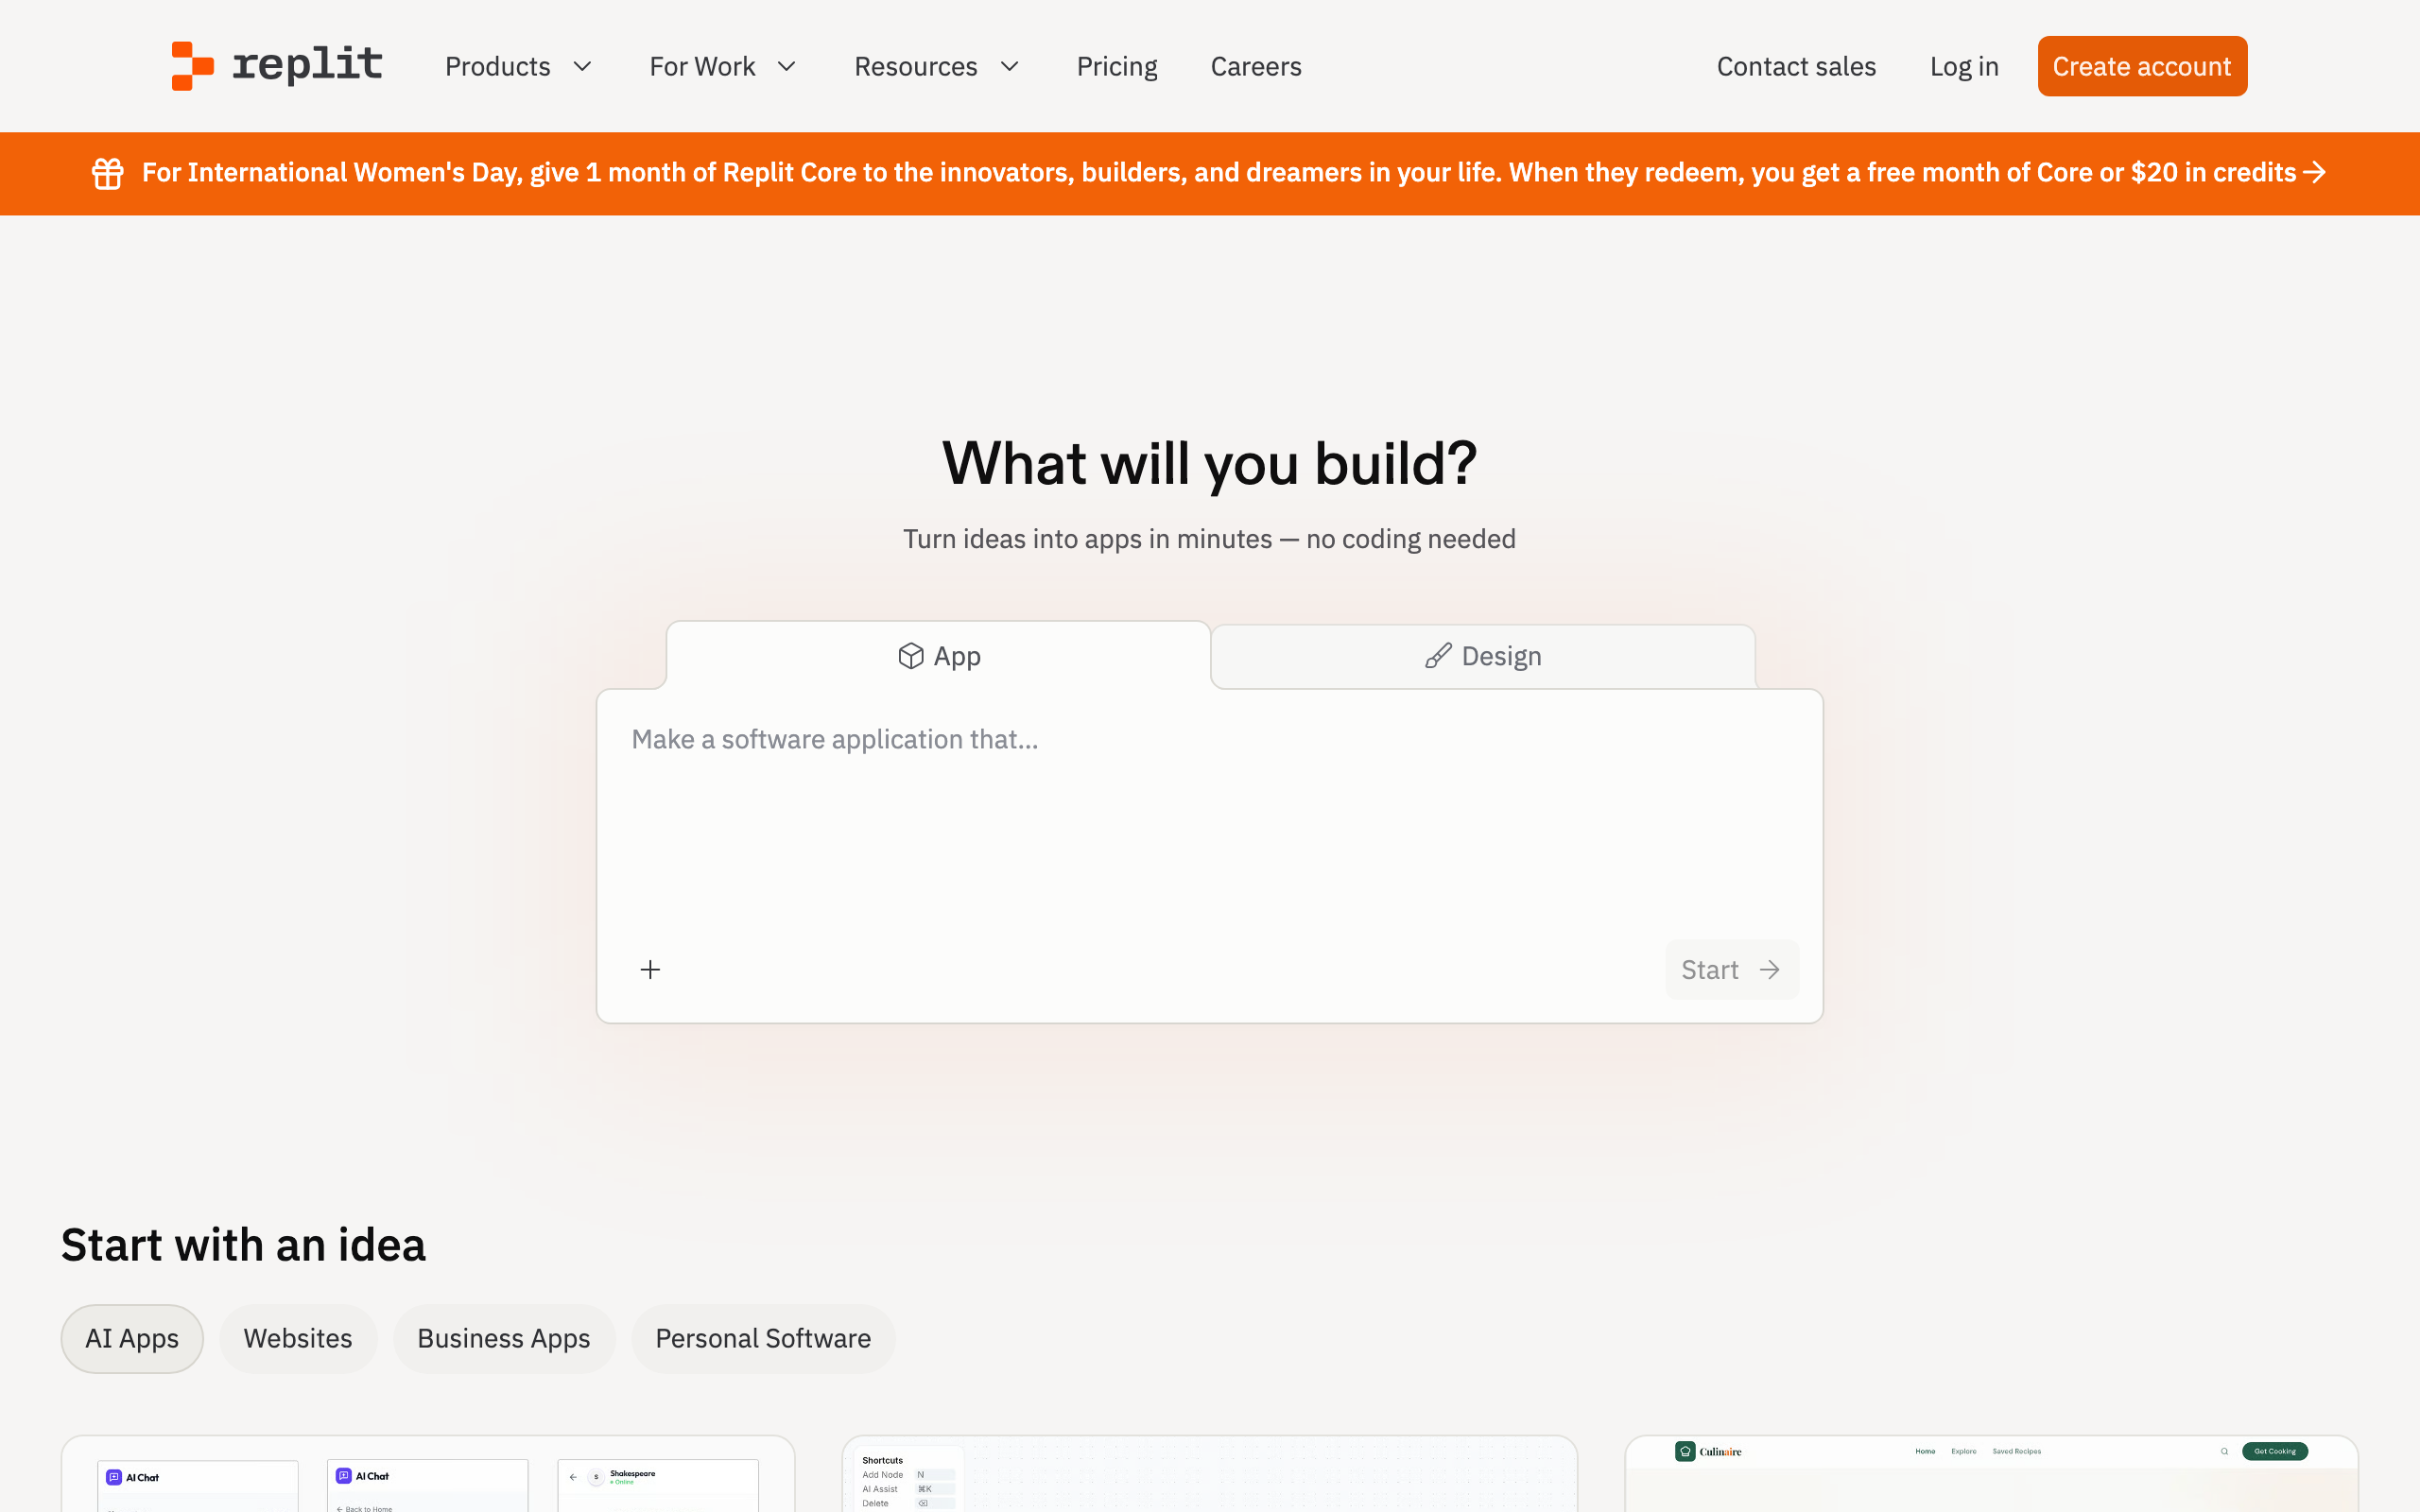Screen dimensions: 2420x1512
Task: Select the Business Apps filter chip
Action: point(503,1338)
